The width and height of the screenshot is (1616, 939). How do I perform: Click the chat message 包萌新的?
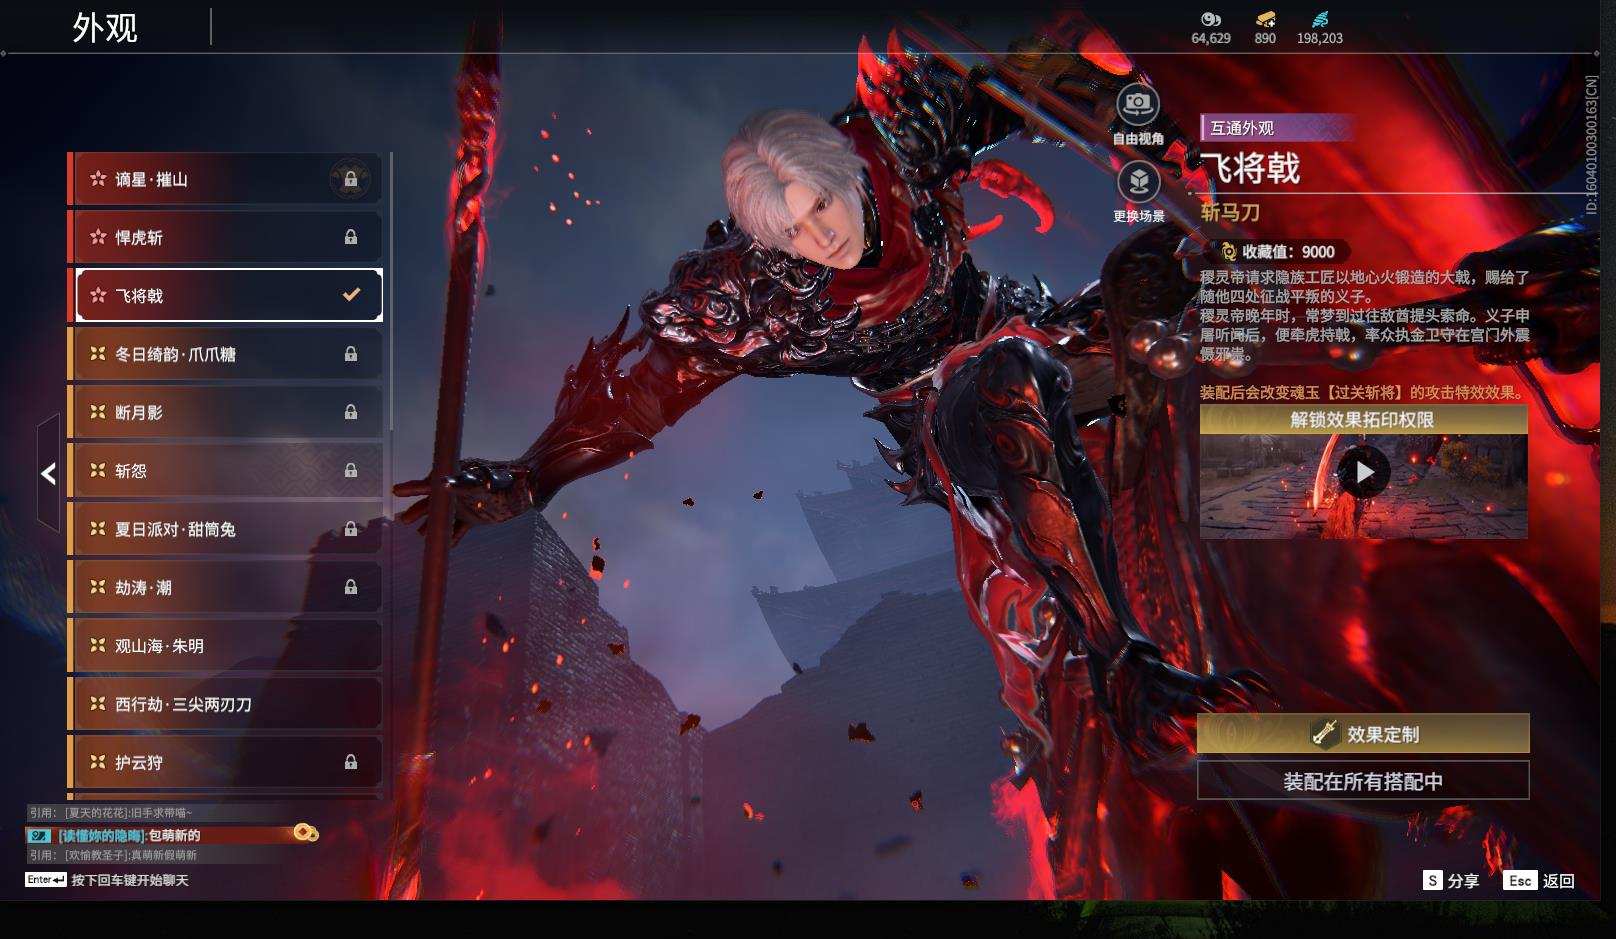click(174, 835)
